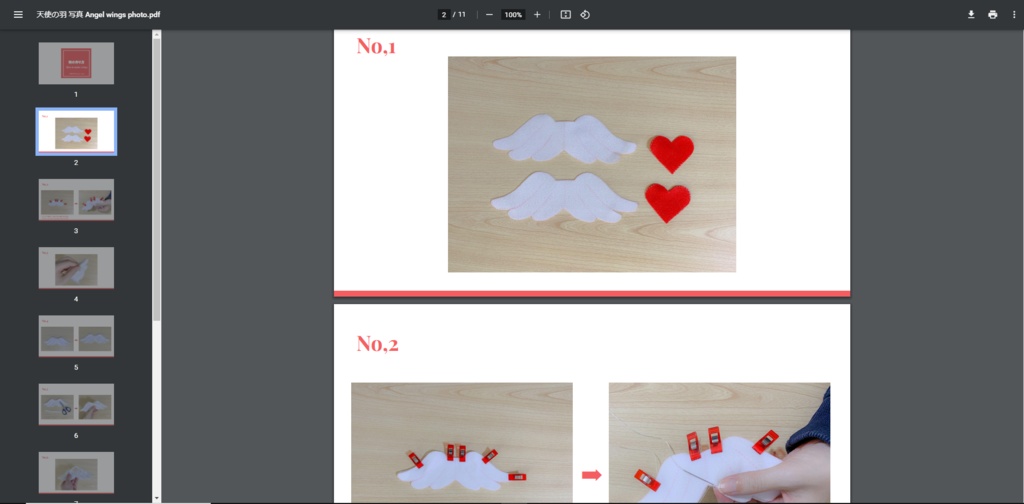Click the sidebar scrollbar up arrow
The width and height of the screenshot is (1024, 504).
pyautogui.click(x=156, y=34)
